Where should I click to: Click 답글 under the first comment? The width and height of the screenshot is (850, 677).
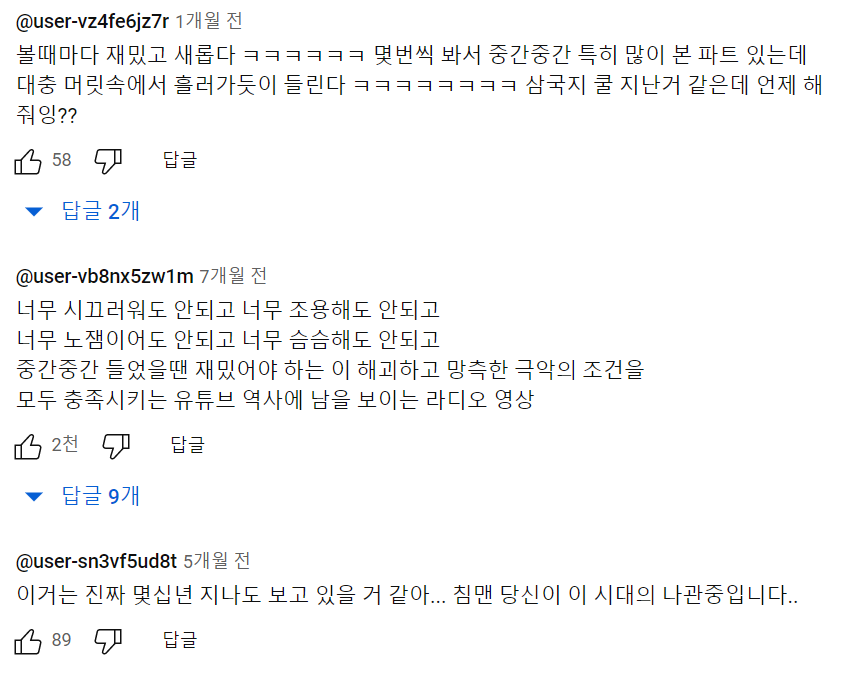coord(180,159)
